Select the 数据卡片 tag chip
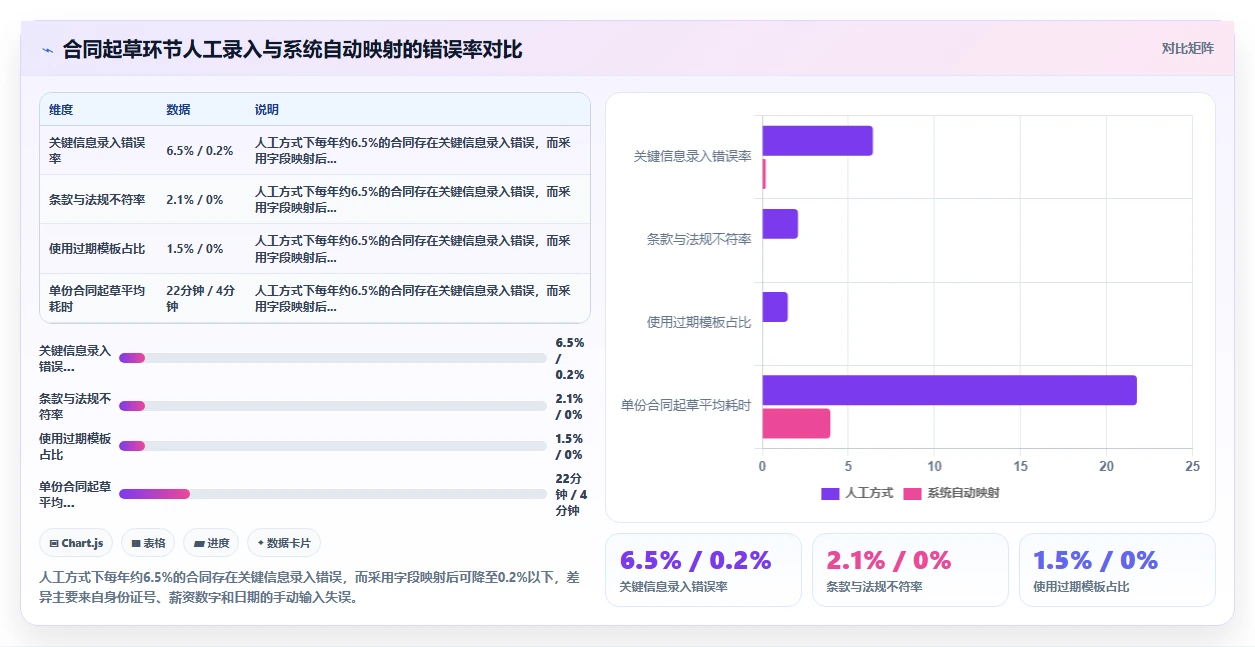This screenshot has height=647, width=1255. click(x=284, y=543)
